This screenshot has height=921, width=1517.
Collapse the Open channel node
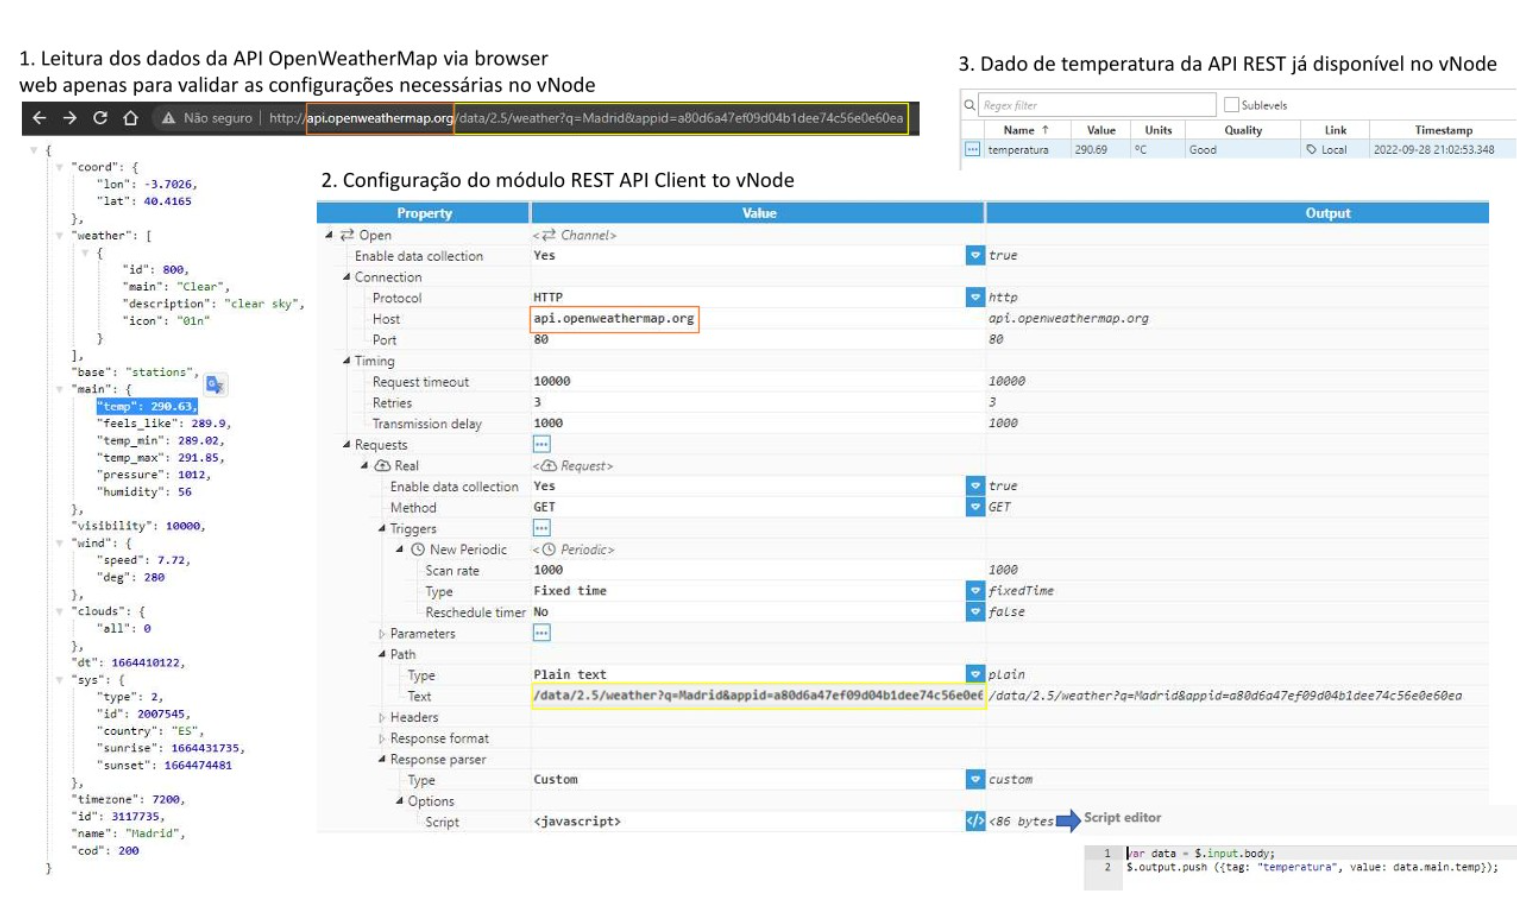coord(329,235)
